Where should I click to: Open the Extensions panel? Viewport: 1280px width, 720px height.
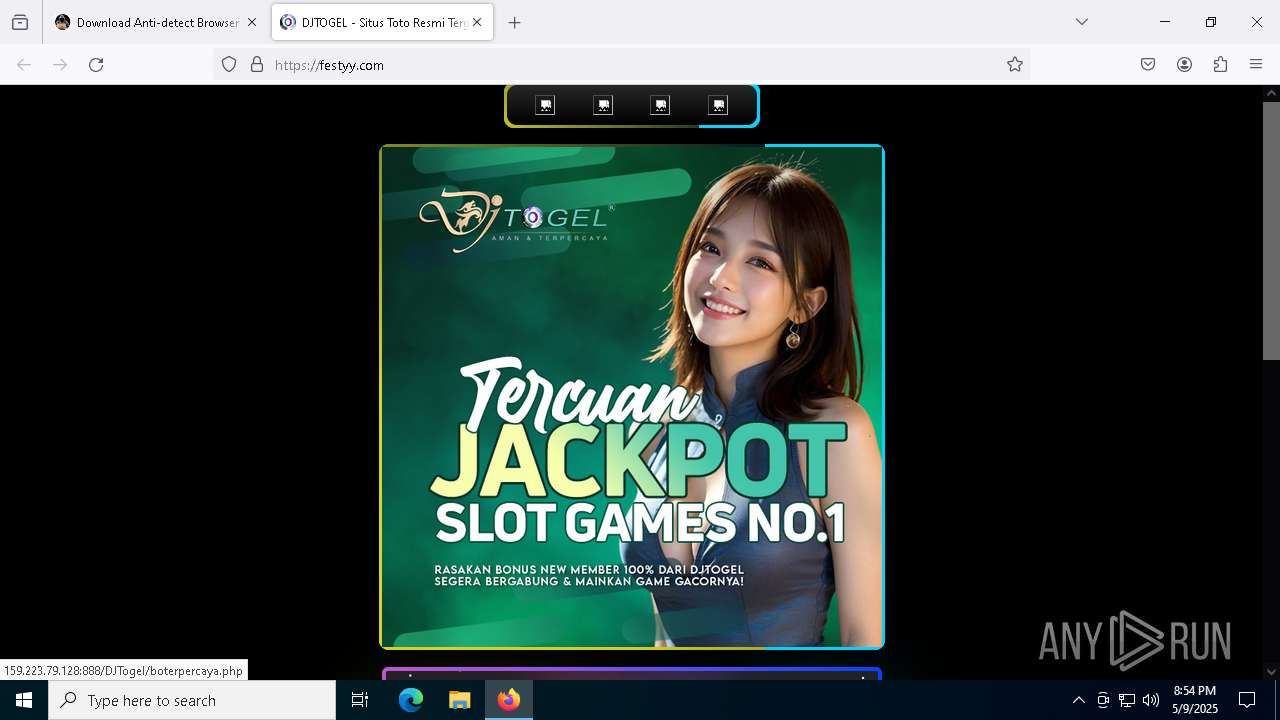click(x=1220, y=65)
